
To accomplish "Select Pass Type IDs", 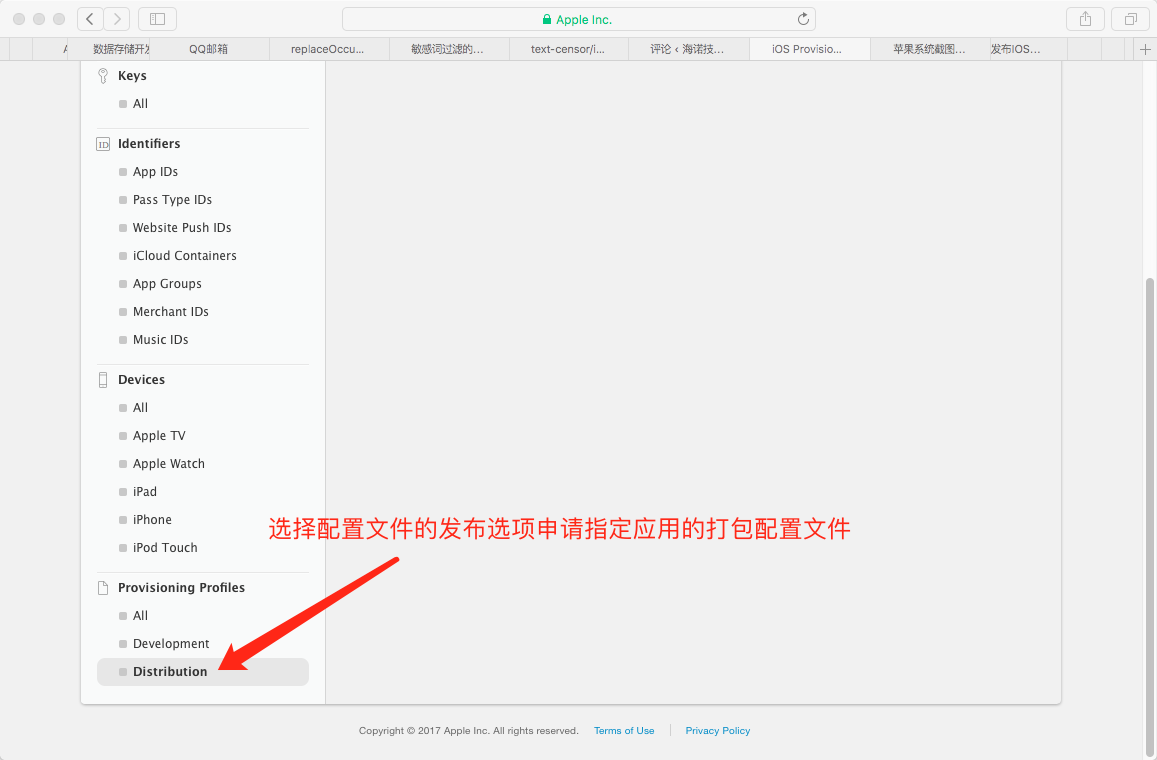I will click(x=172, y=199).
